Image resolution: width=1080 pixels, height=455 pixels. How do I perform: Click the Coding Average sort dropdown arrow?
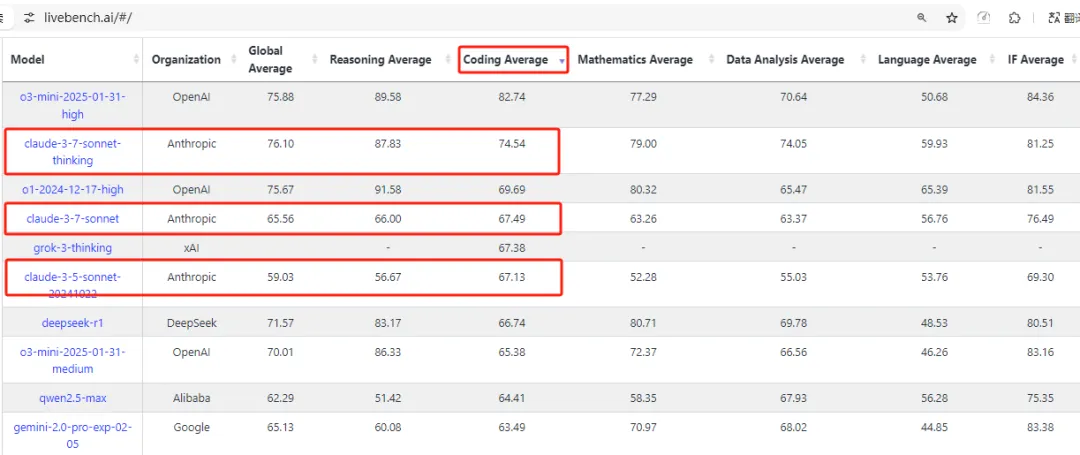tap(562, 61)
